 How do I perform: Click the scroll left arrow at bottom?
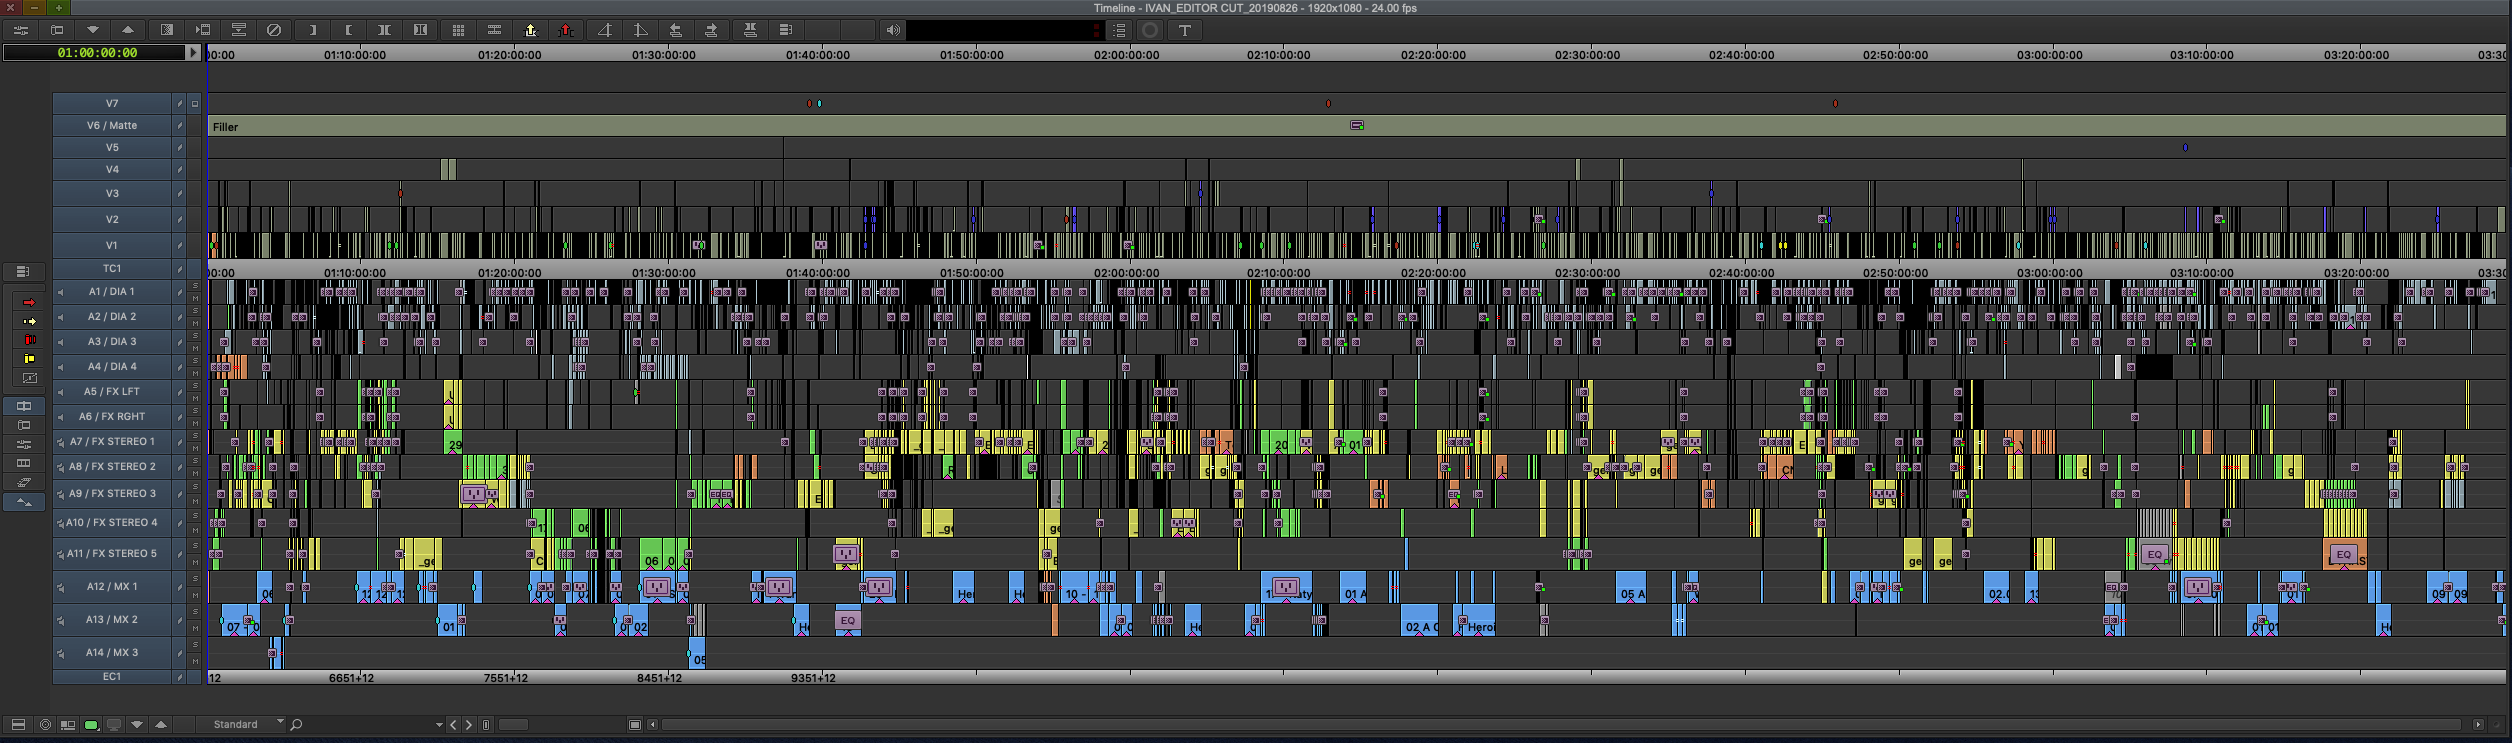[653, 725]
